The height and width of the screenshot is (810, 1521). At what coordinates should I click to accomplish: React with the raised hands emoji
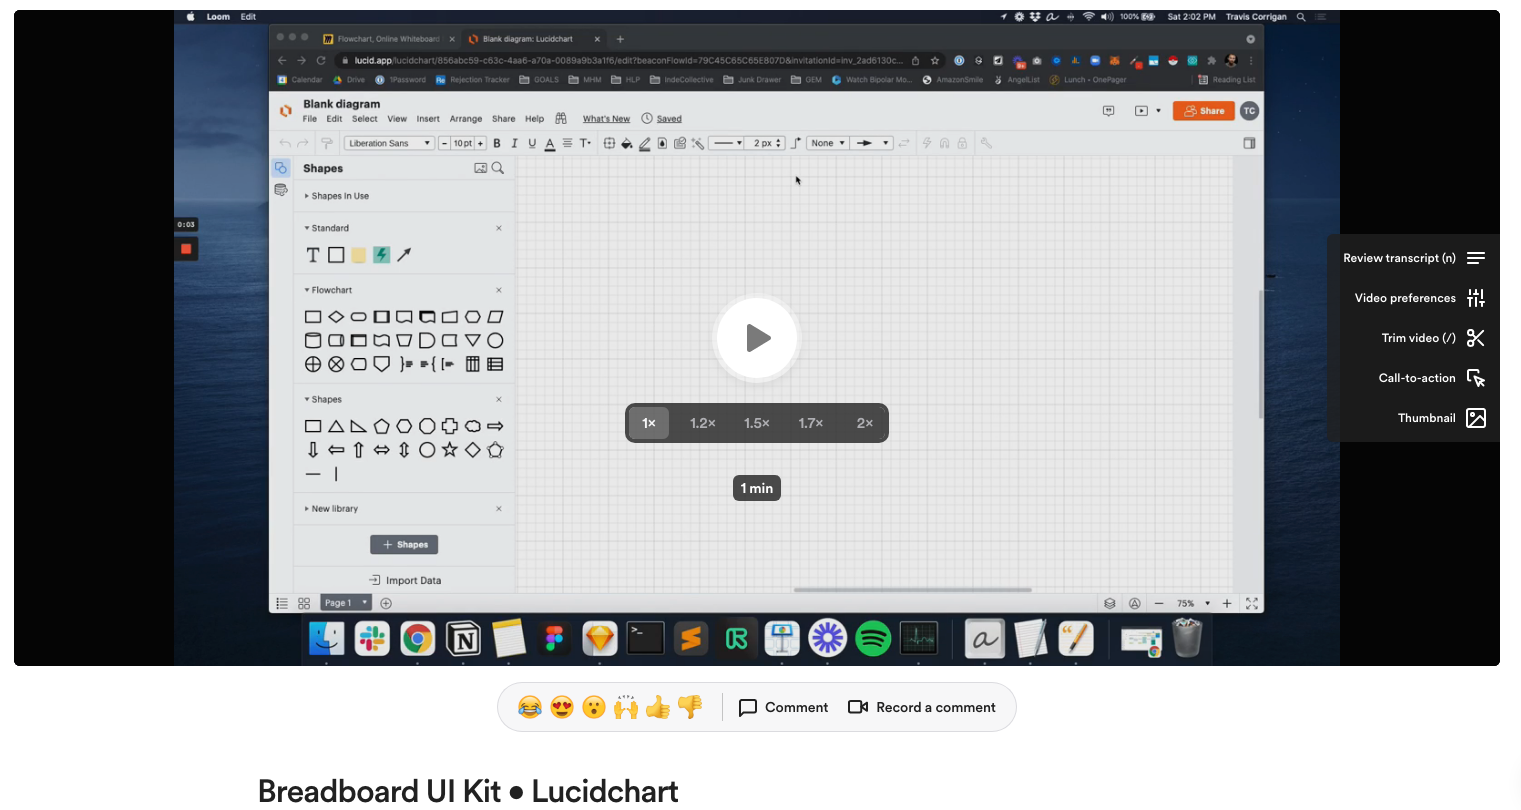pos(626,708)
